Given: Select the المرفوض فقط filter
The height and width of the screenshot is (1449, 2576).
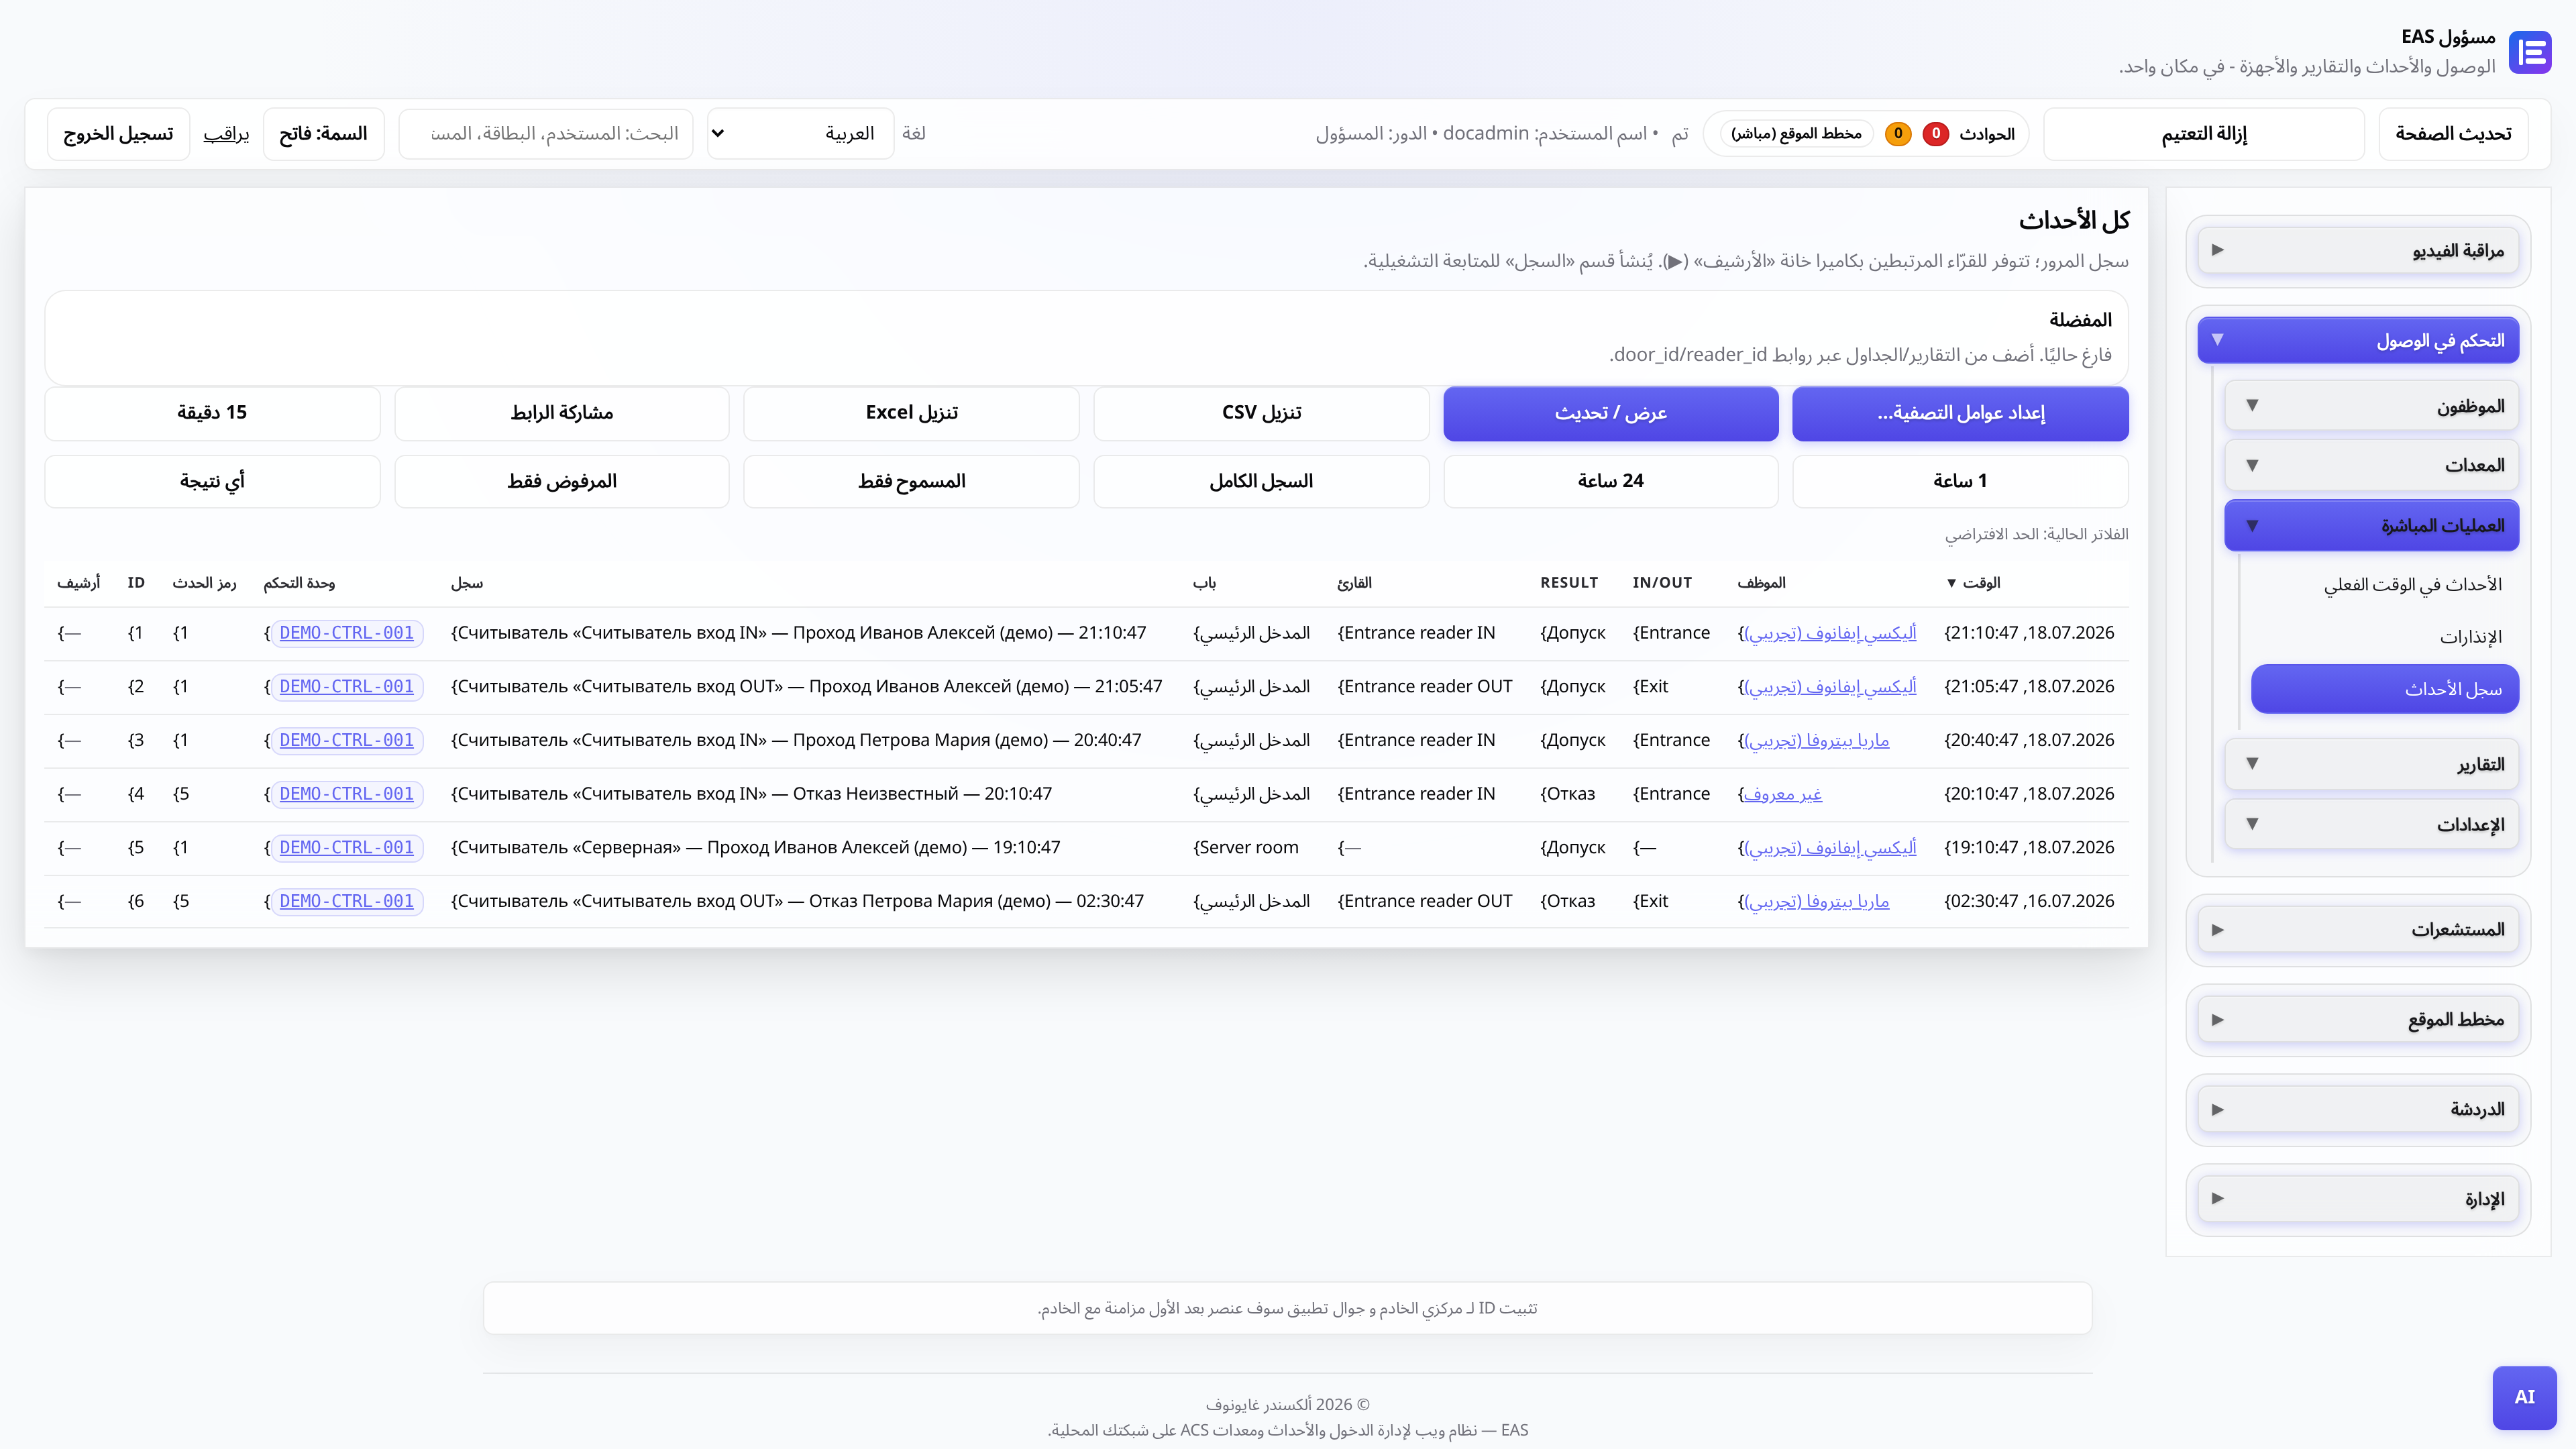Looking at the screenshot, I should click(x=562, y=482).
